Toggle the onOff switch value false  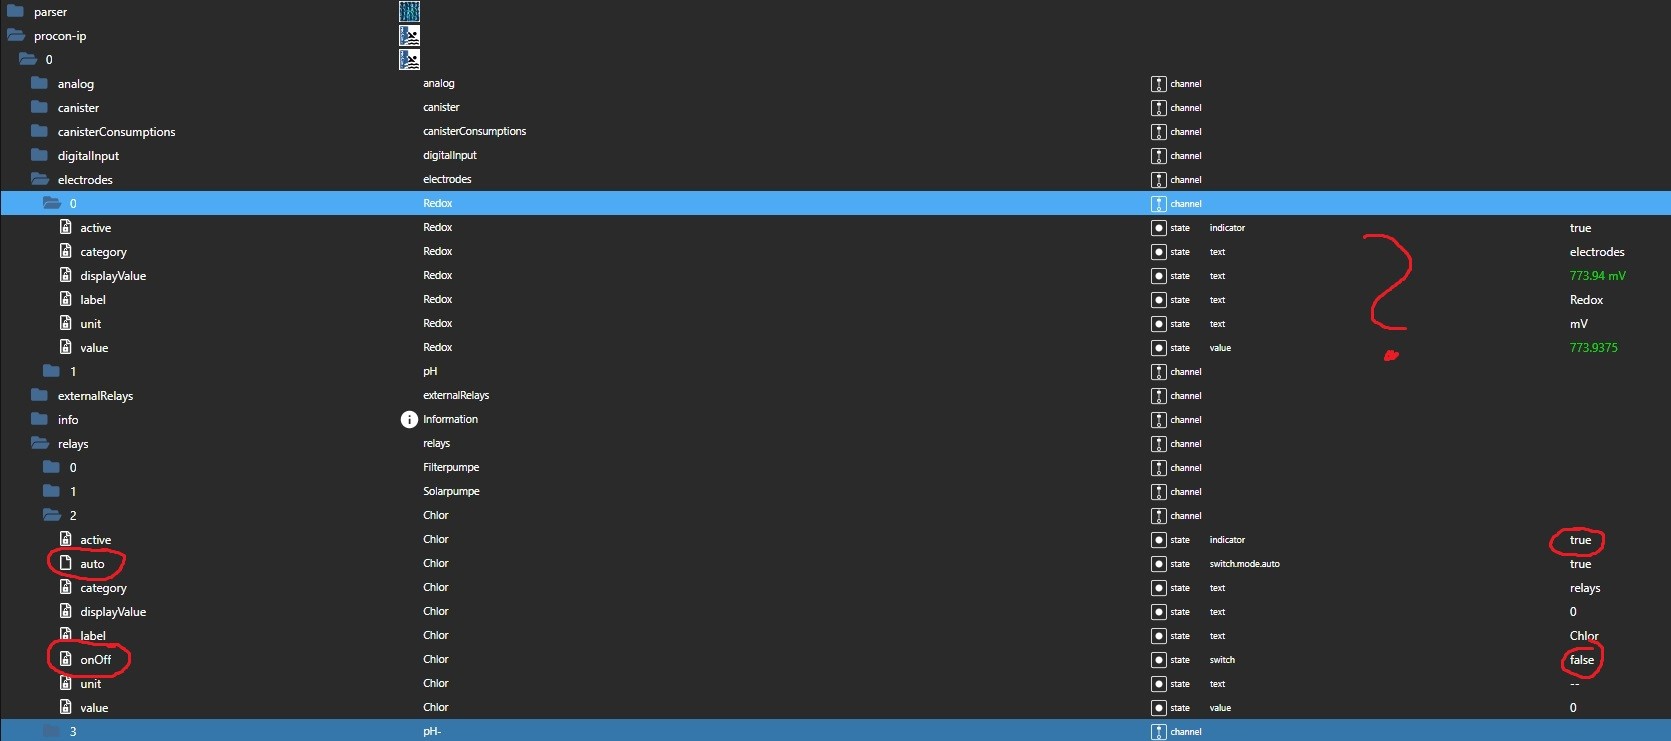pos(1581,660)
